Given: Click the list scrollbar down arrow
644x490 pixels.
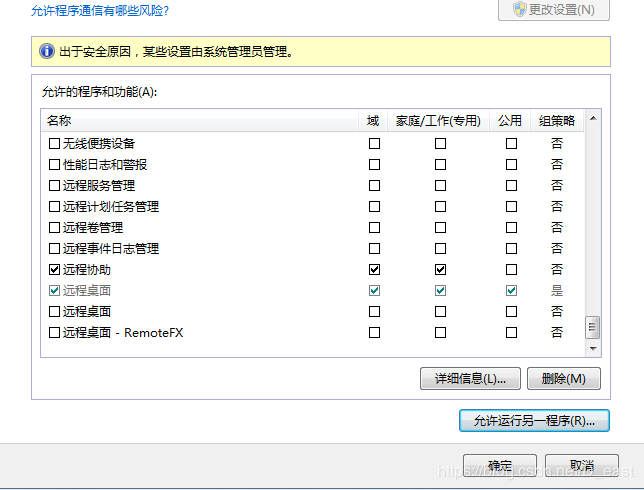Looking at the screenshot, I should tap(593, 348).
